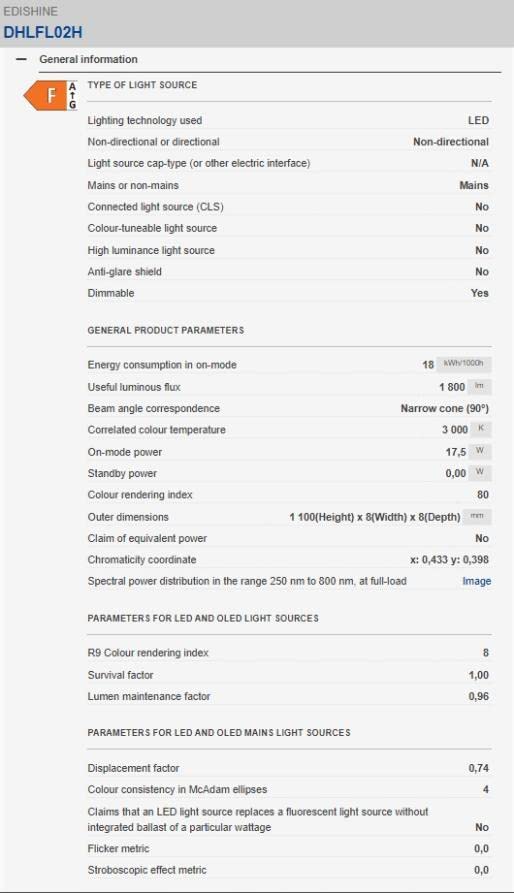
Task: Click the Narrow cone (90°) beam angle value
Action: click(x=445, y=408)
